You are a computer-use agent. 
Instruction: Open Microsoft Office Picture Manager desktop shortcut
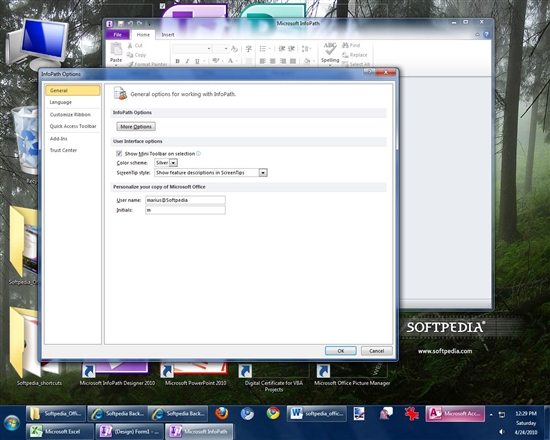tap(352, 375)
